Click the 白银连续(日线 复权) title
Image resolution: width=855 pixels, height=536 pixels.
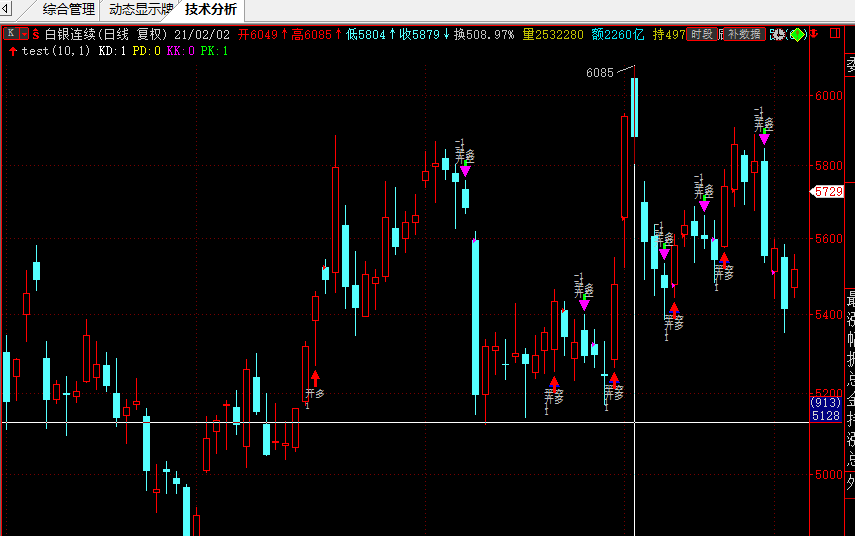[x=106, y=34]
